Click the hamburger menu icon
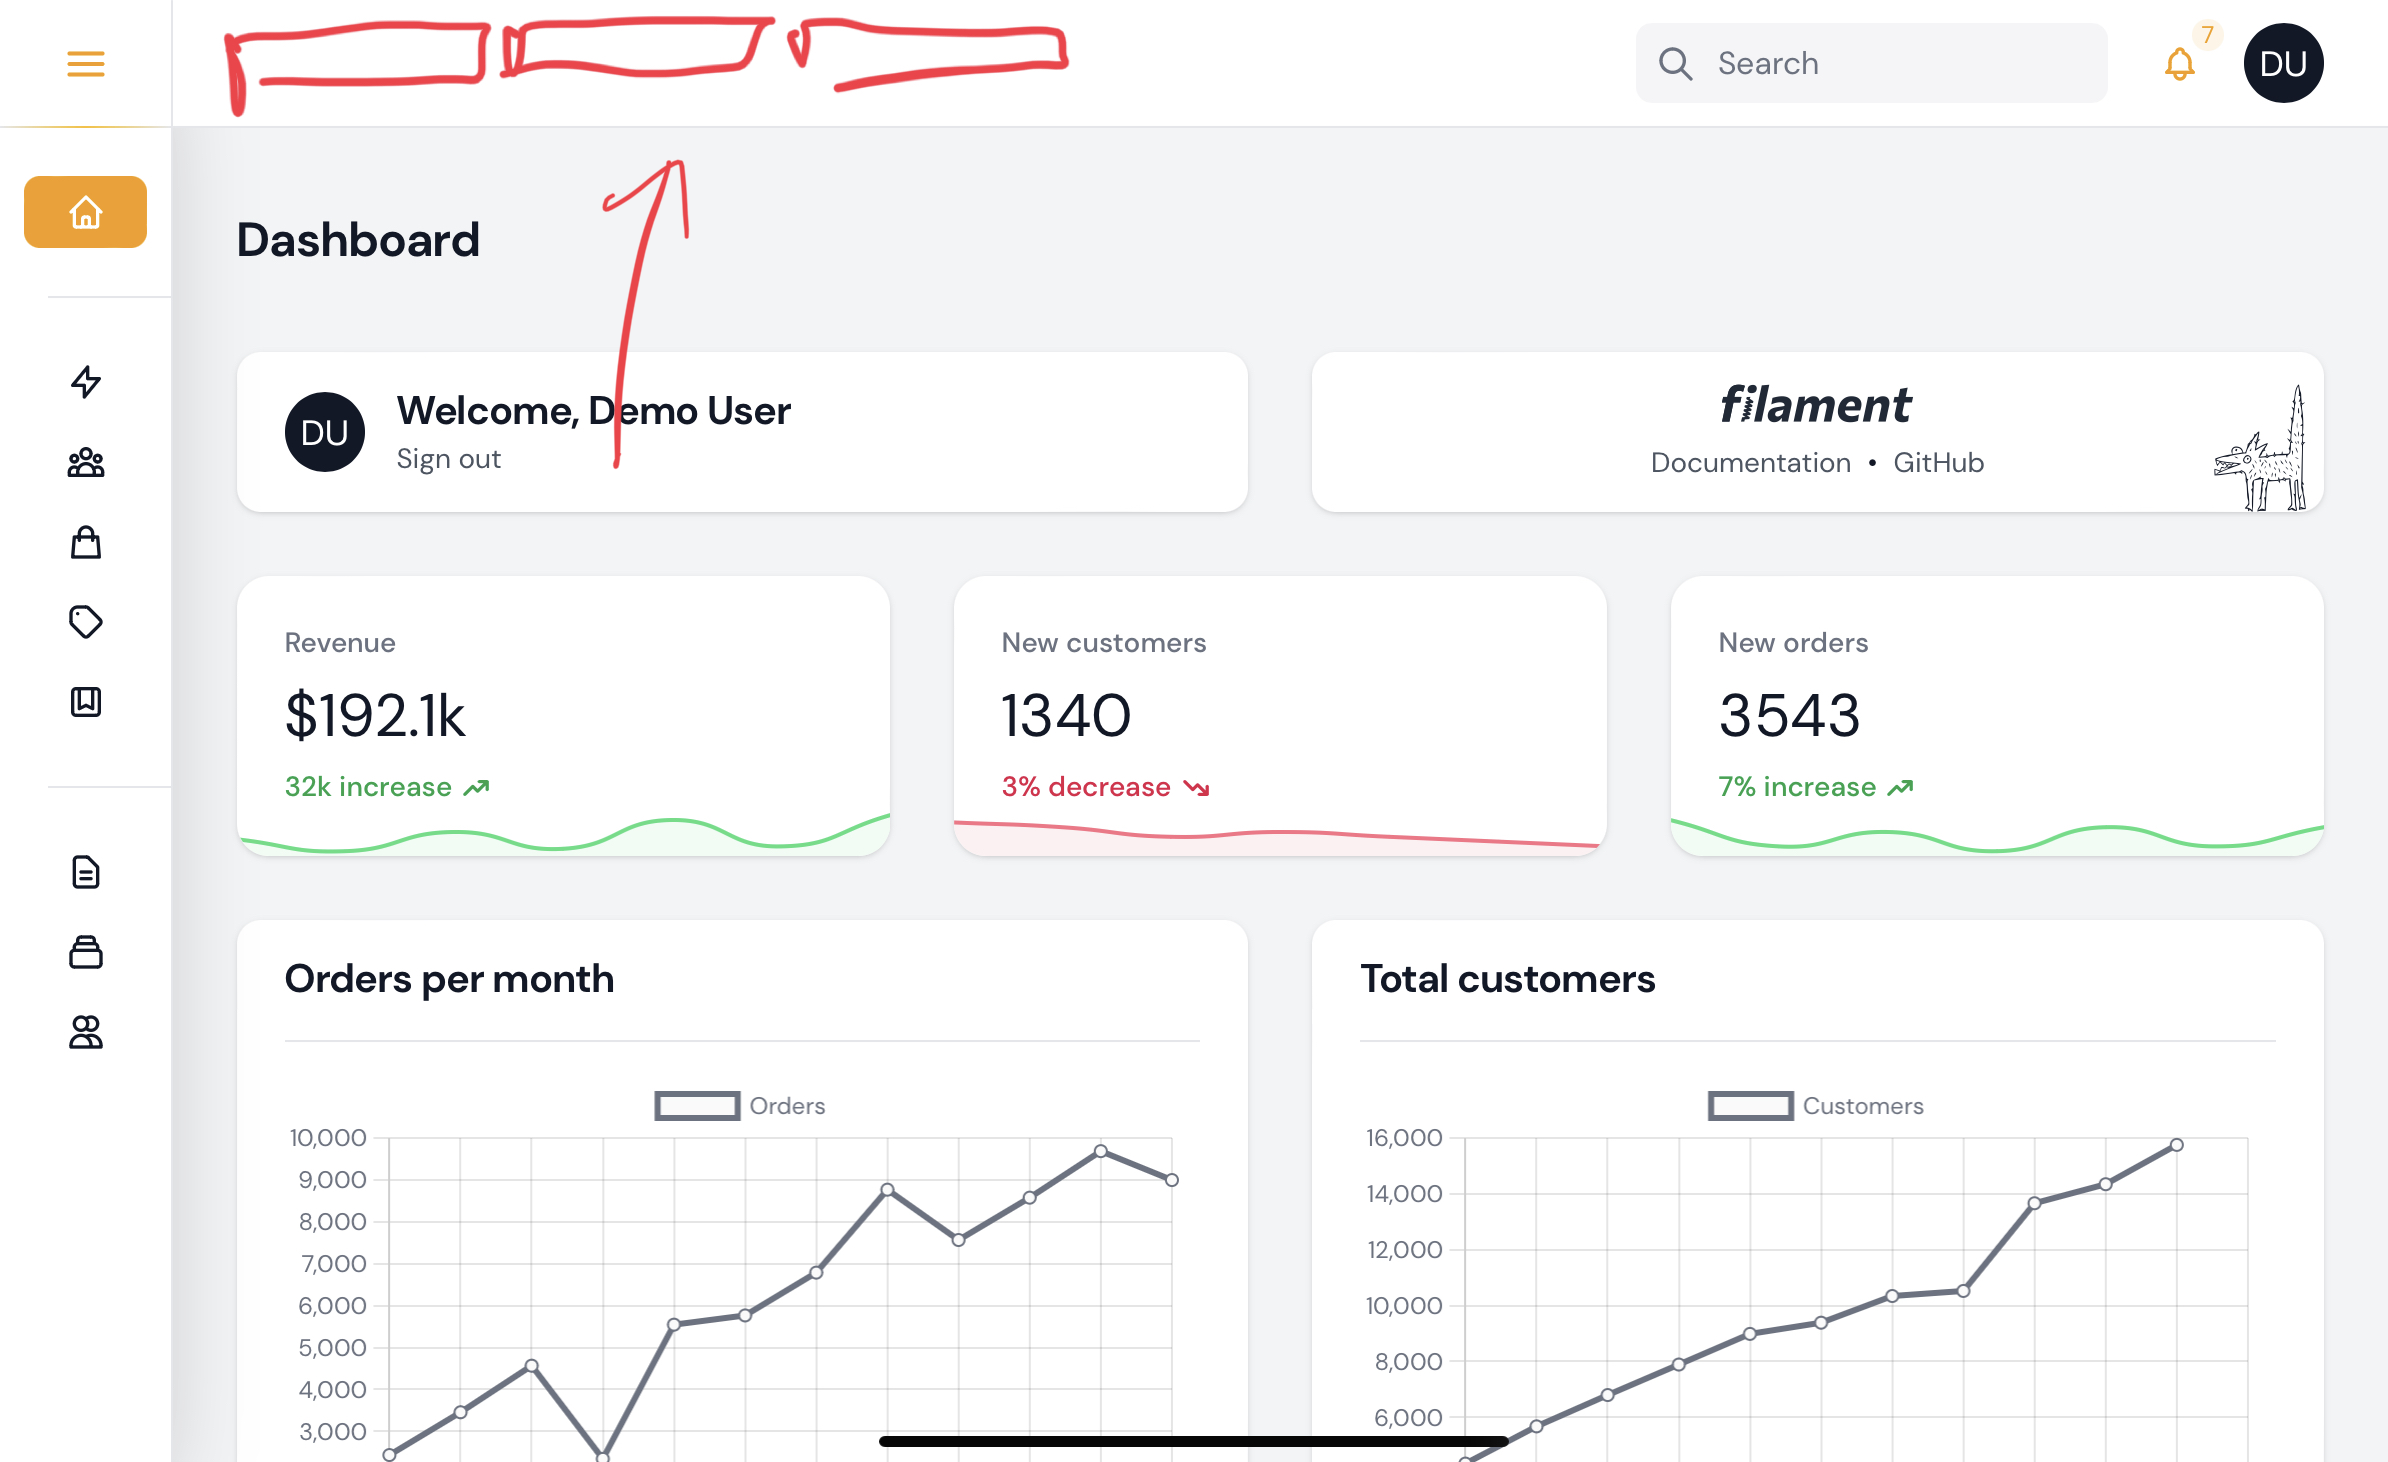2388x1462 pixels. click(85, 64)
